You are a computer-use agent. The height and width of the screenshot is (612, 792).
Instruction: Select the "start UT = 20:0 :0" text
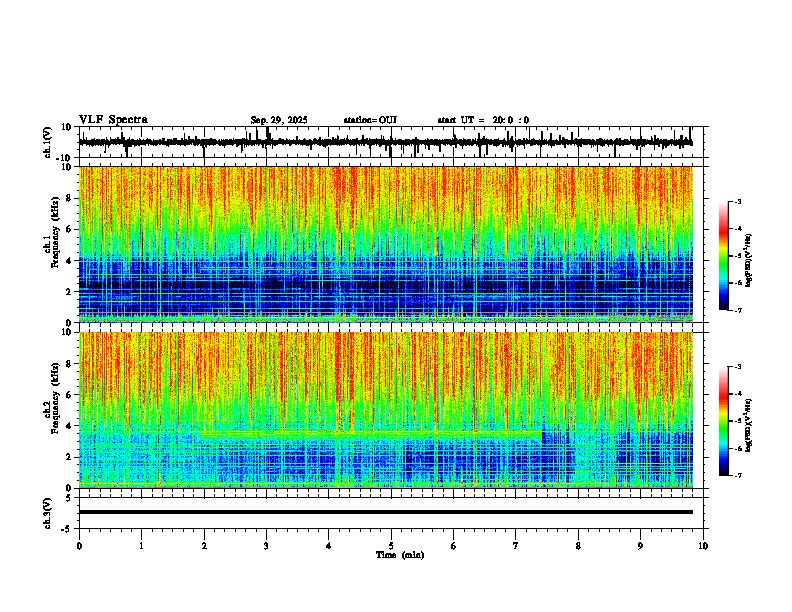tap(483, 120)
